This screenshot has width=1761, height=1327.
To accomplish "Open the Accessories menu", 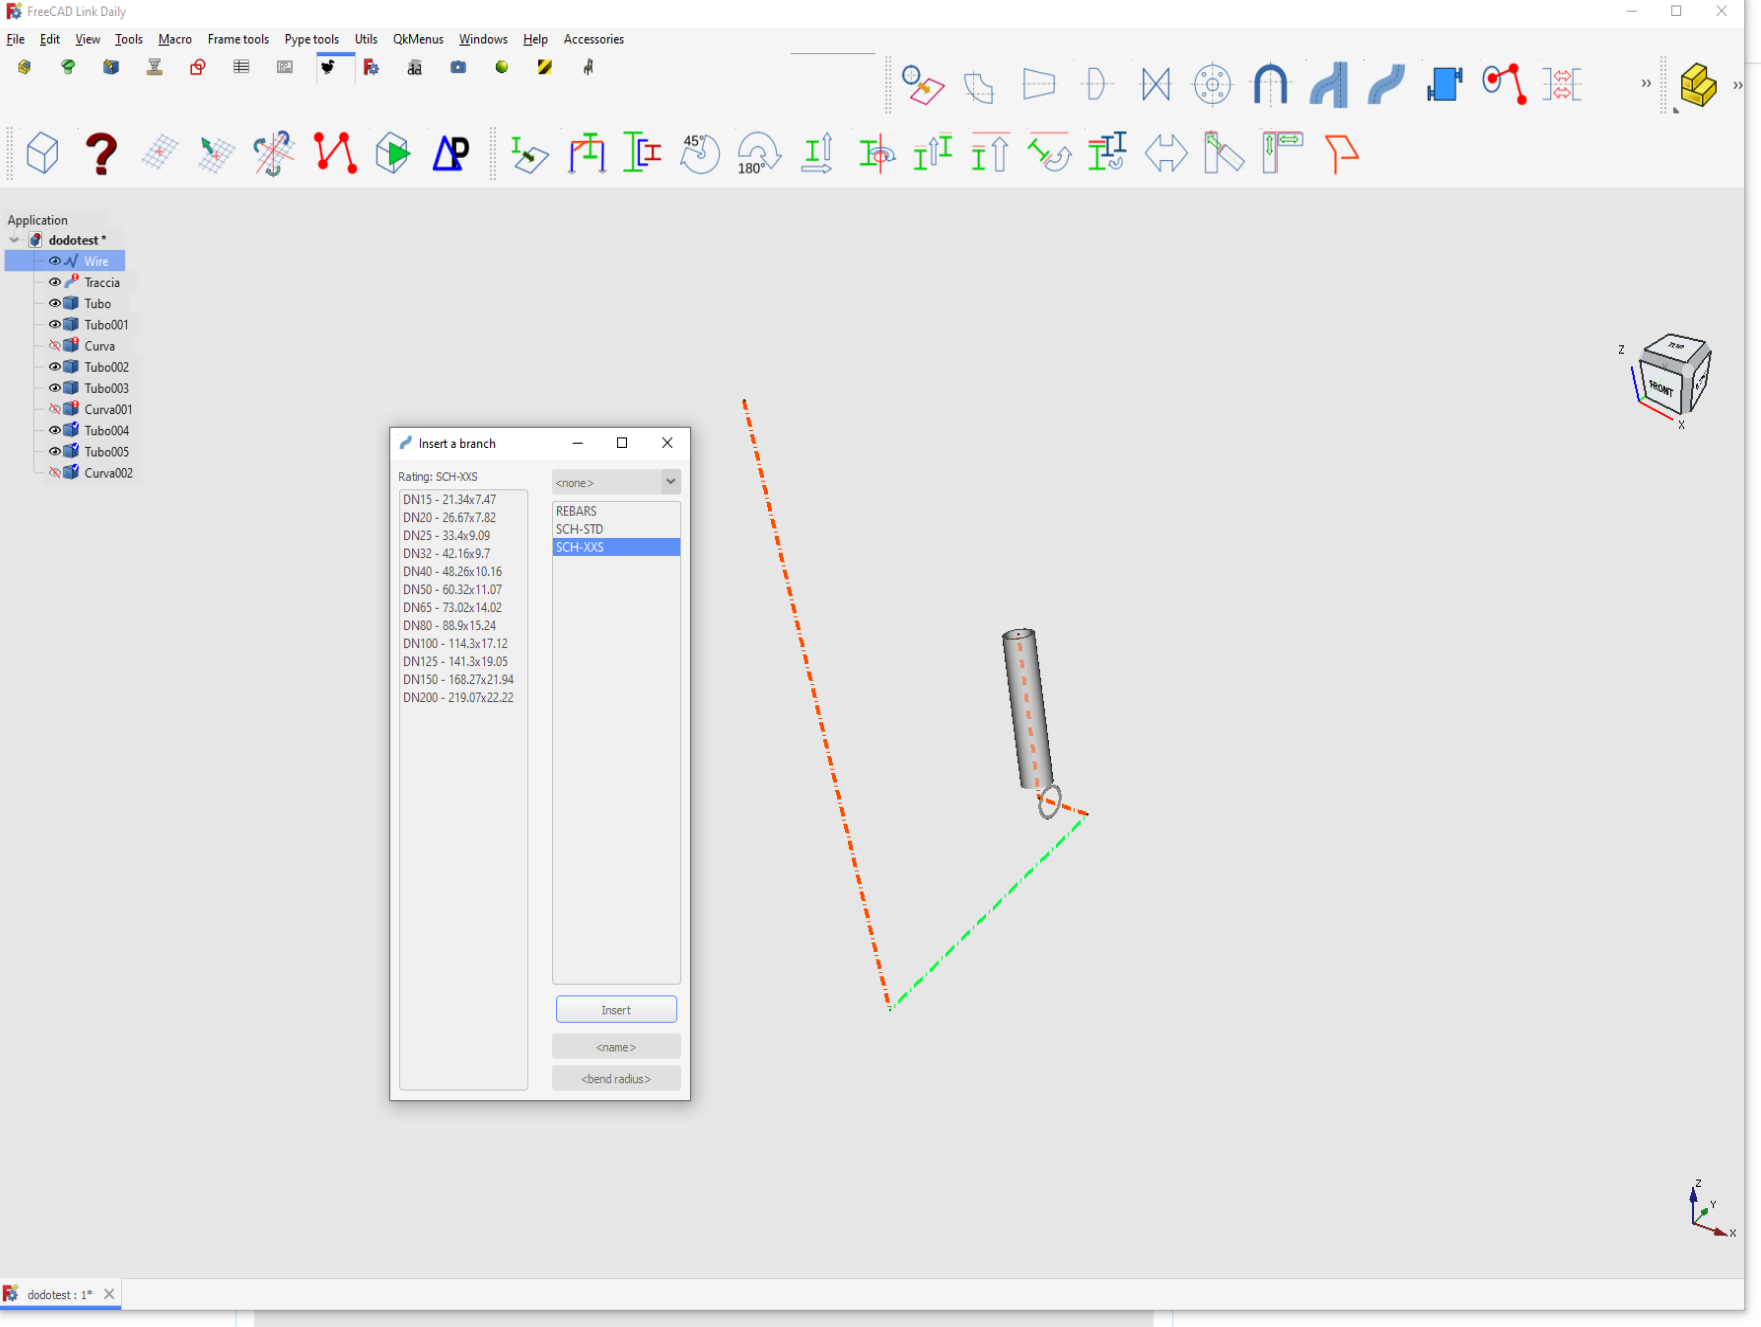I will 593,39.
